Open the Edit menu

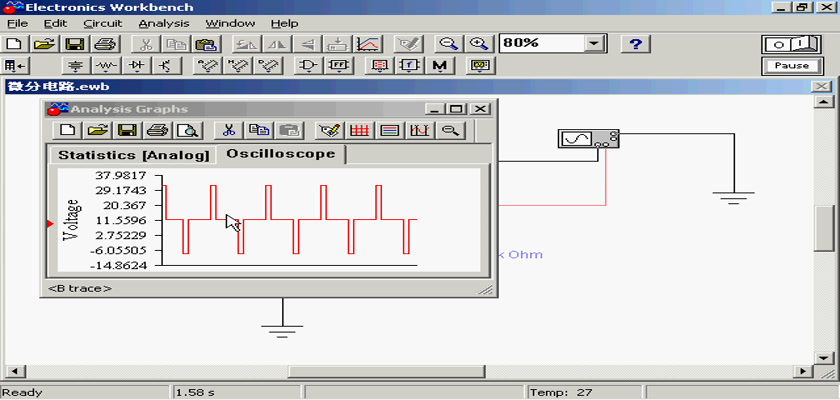(55, 24)
